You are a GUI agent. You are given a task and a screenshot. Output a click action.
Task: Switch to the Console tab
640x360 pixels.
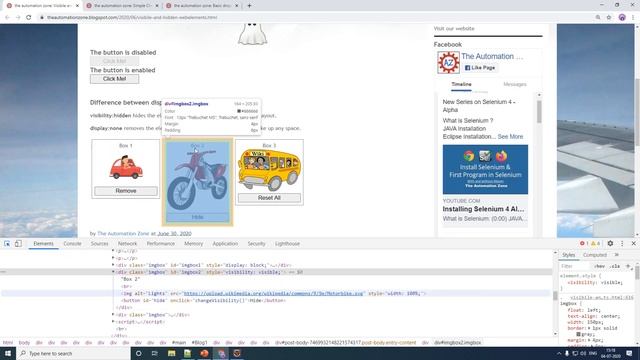[72, 244]
